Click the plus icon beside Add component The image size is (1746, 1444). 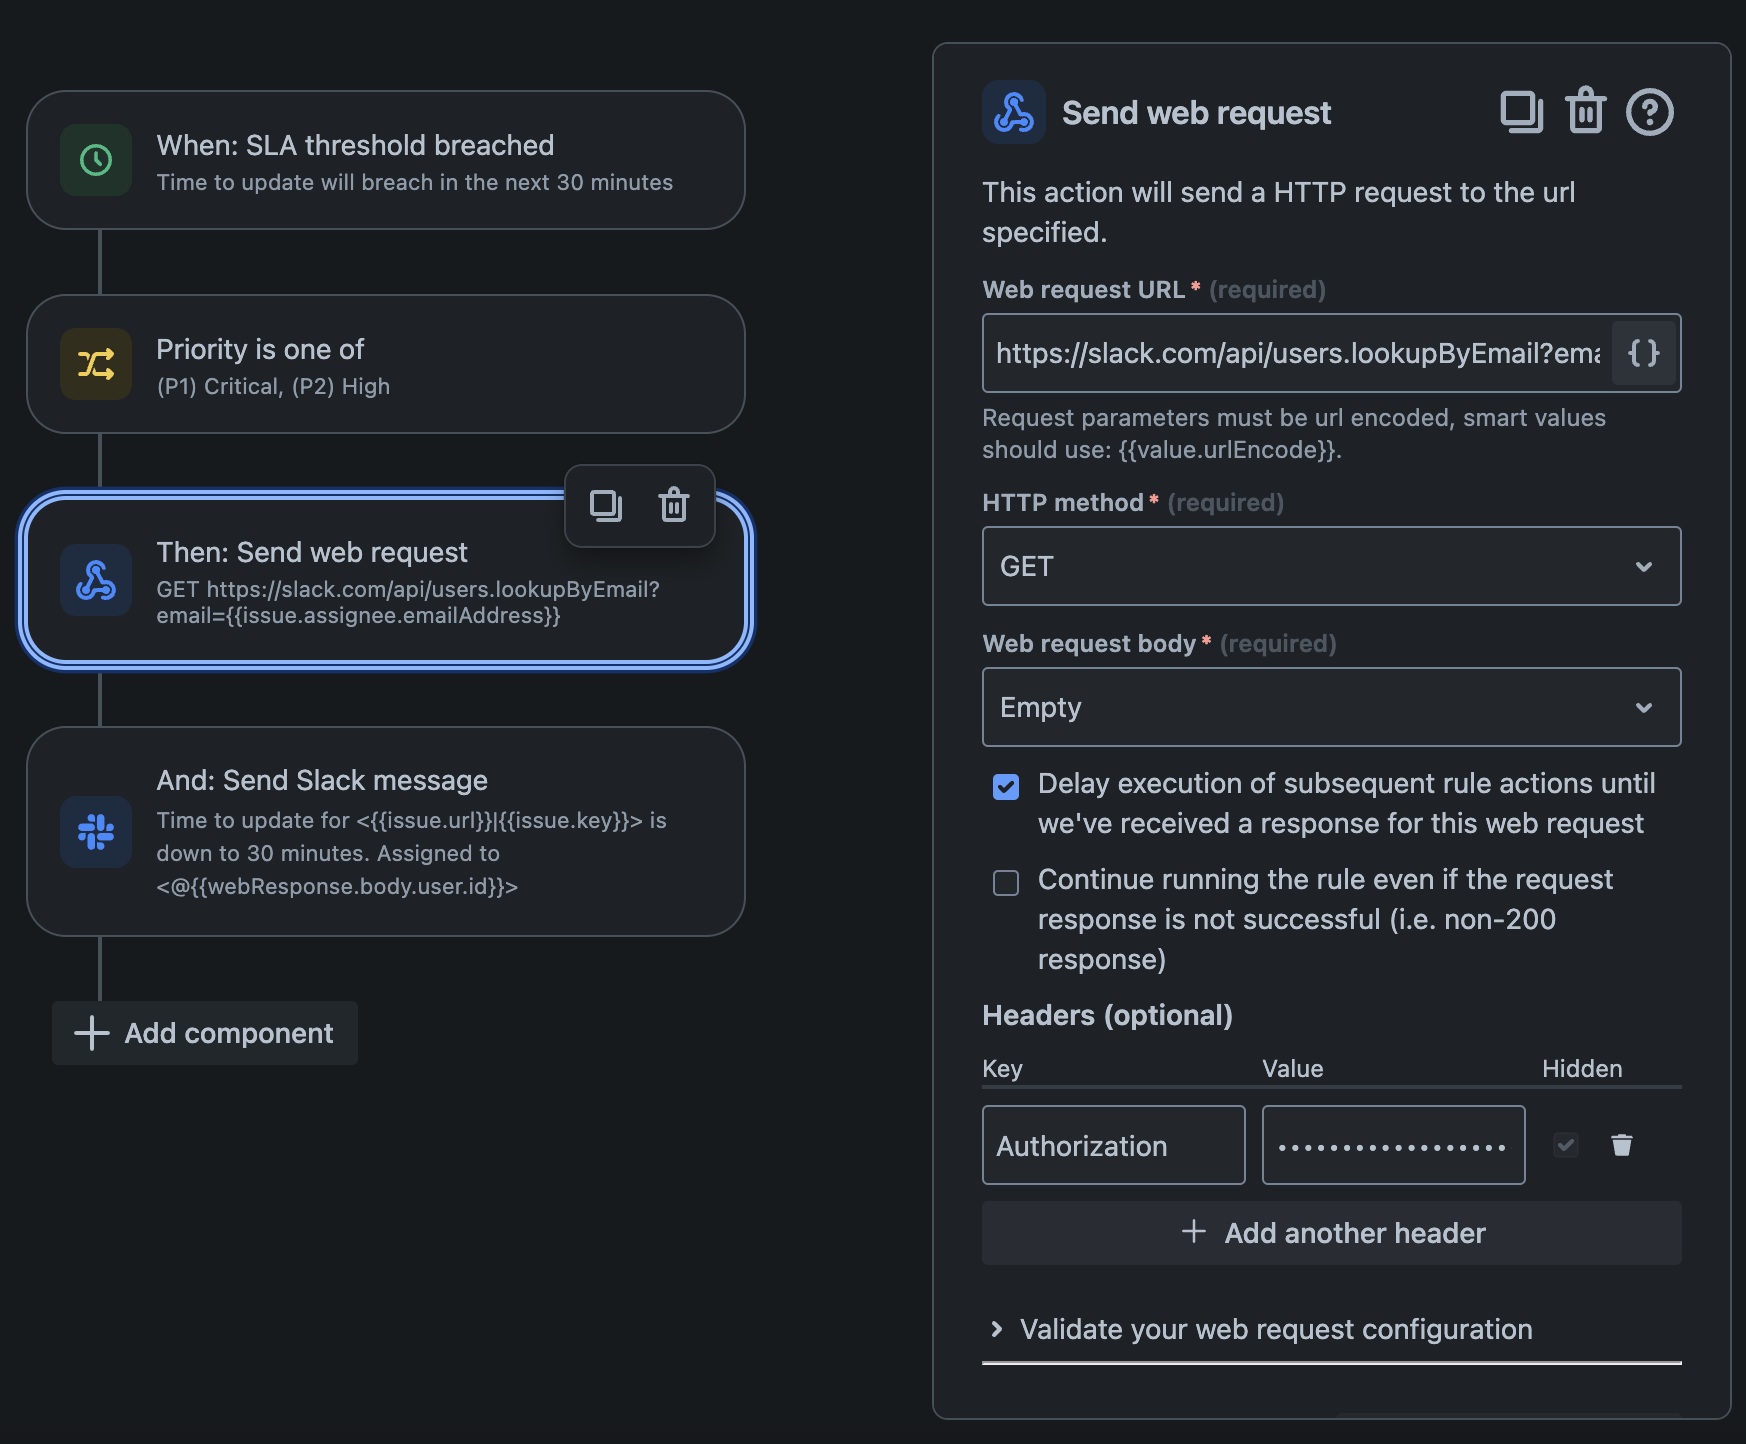[92, 1033]
